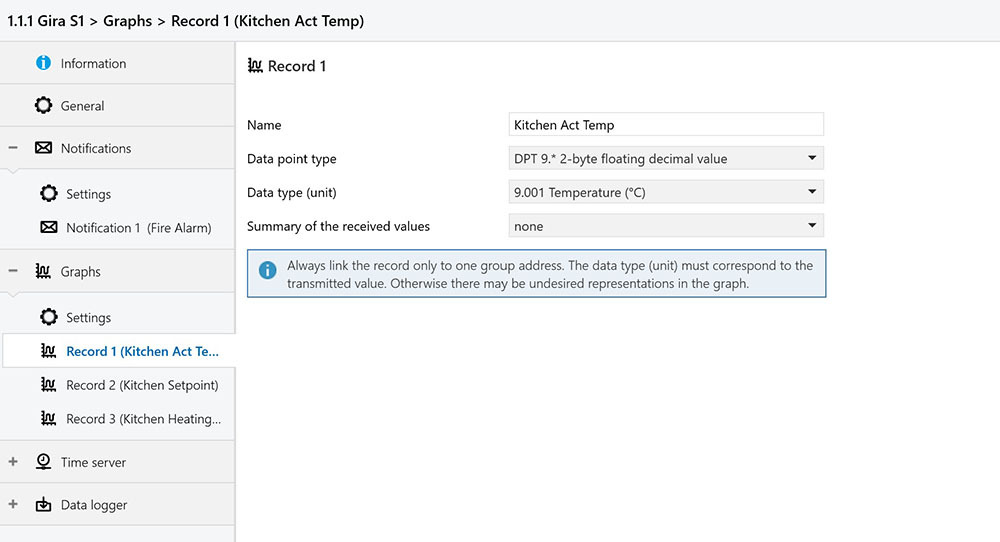Collapse the Graphs section
The height and width of the screenshot is (542, 1000).
pyautogui.click(x=13, y=271)
